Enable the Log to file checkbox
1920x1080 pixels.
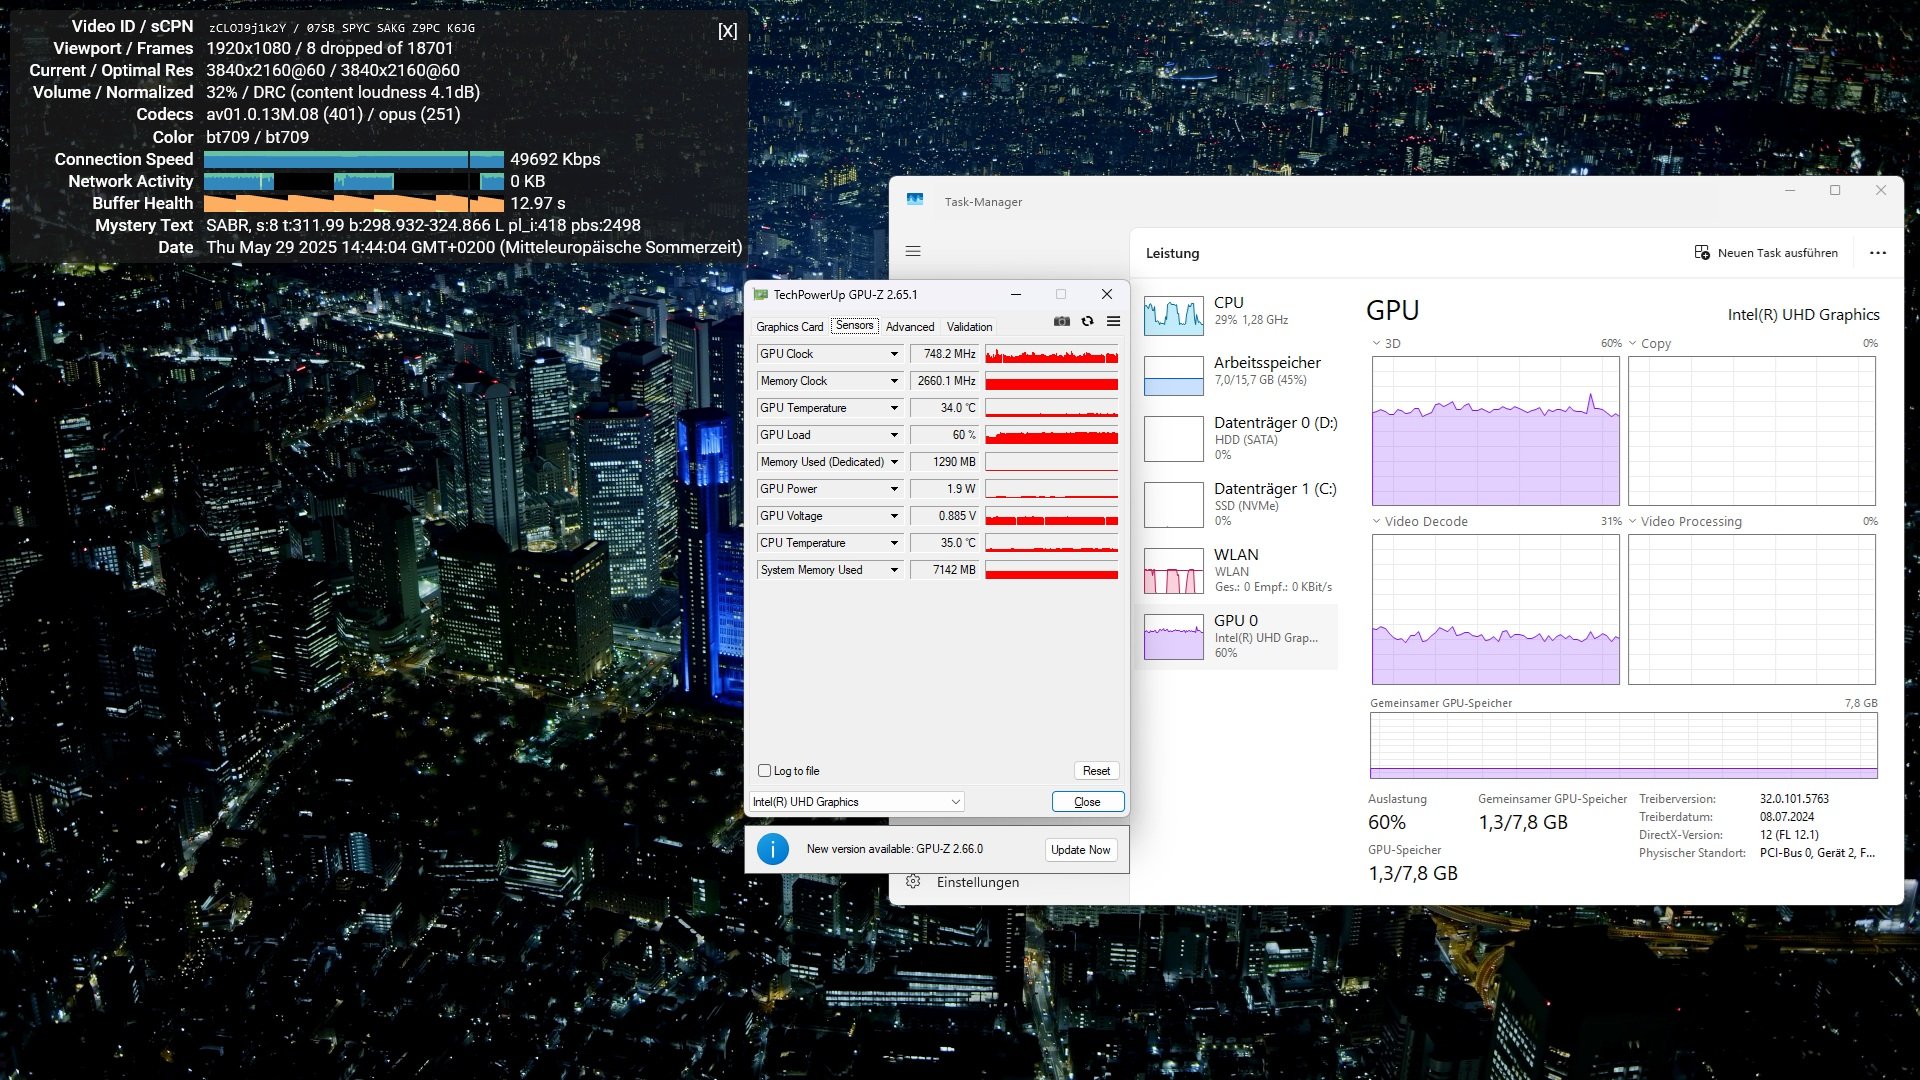pyautogui.click(x=765, y=771)
